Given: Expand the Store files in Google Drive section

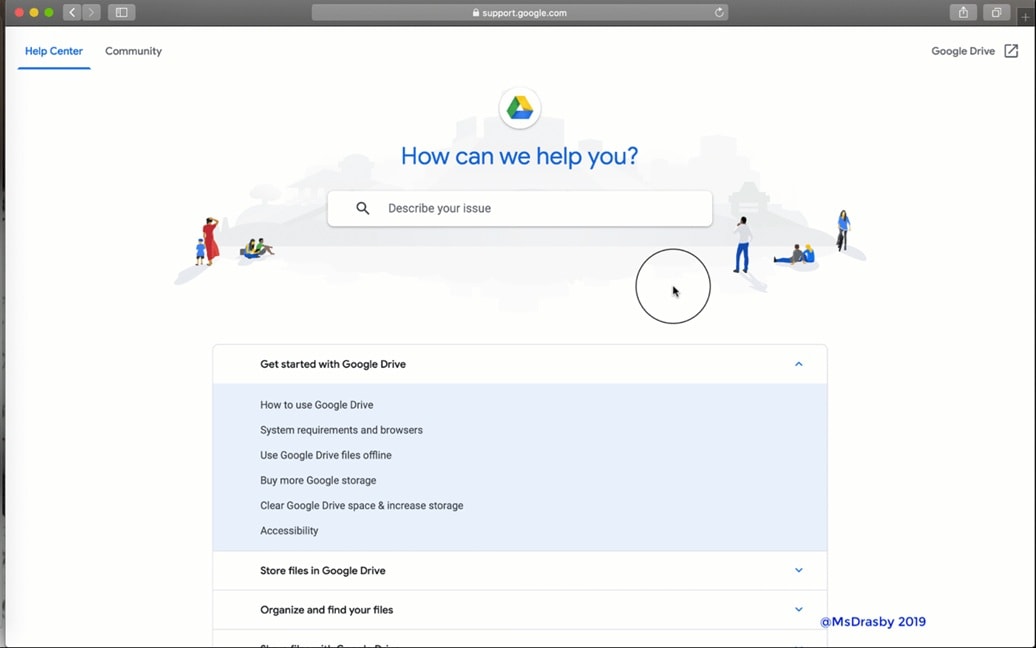Looking at the screenshot, I should 798,569.
